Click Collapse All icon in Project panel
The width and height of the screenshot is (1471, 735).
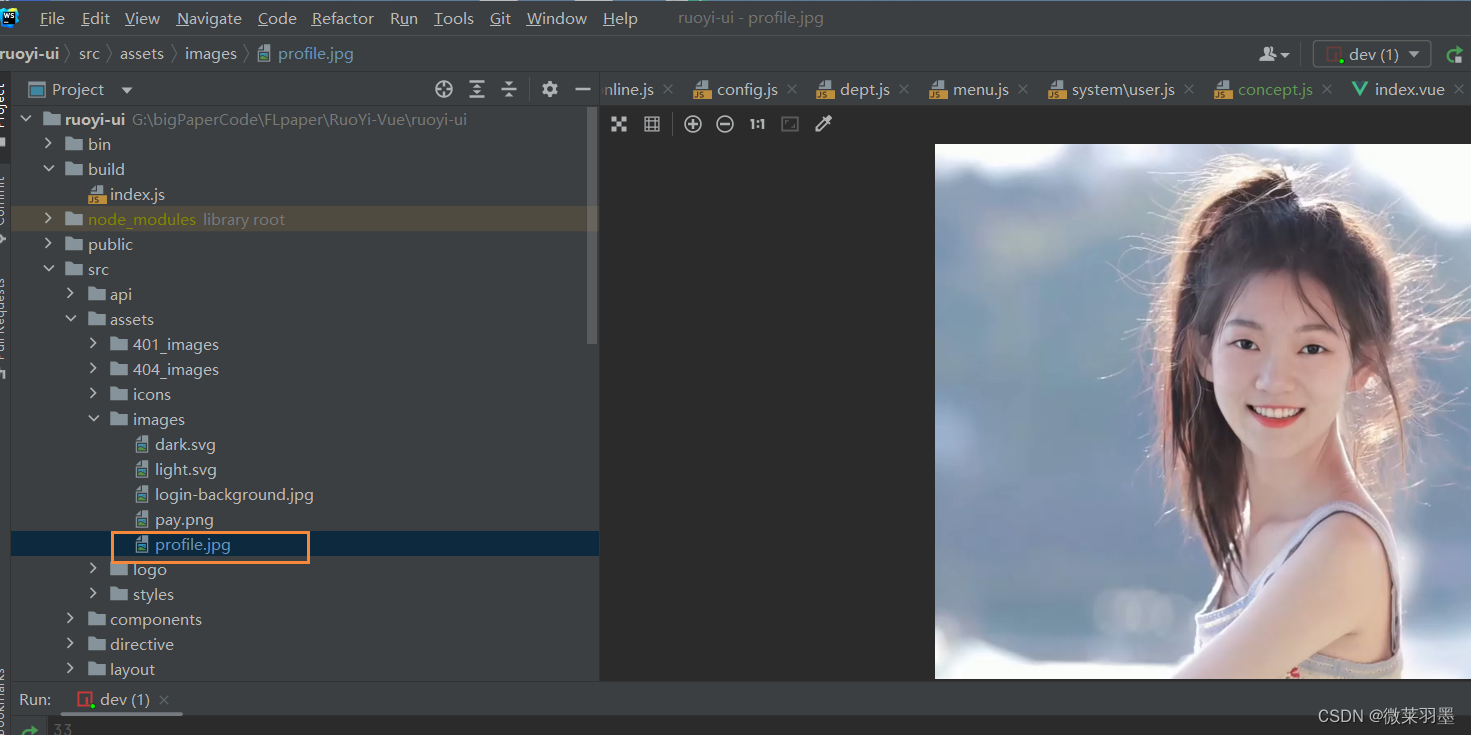(x=509, y=89)
